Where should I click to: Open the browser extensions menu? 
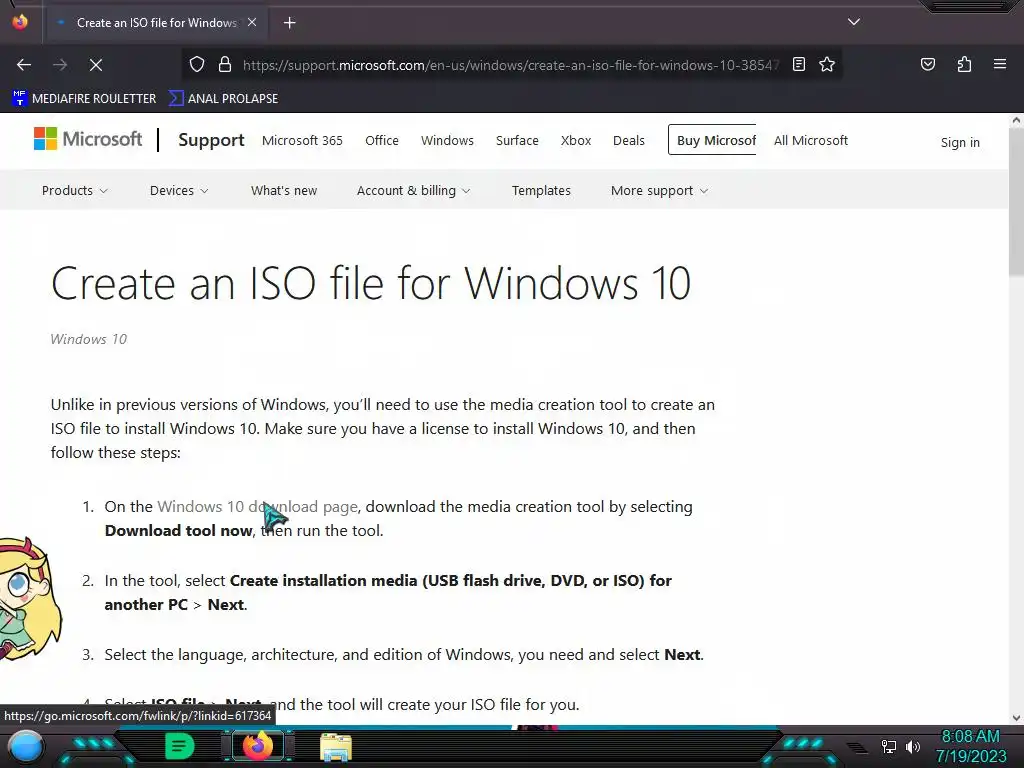964,64
